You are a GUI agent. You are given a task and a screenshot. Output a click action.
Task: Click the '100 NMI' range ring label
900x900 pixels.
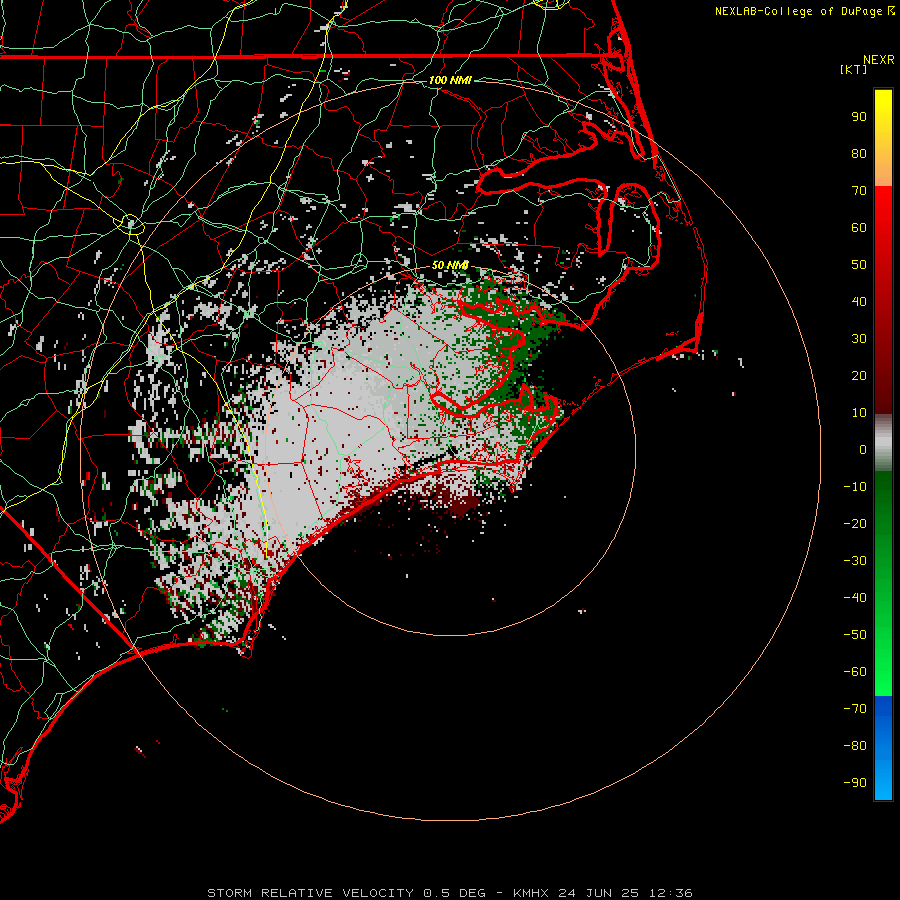(x=450, y=80)
